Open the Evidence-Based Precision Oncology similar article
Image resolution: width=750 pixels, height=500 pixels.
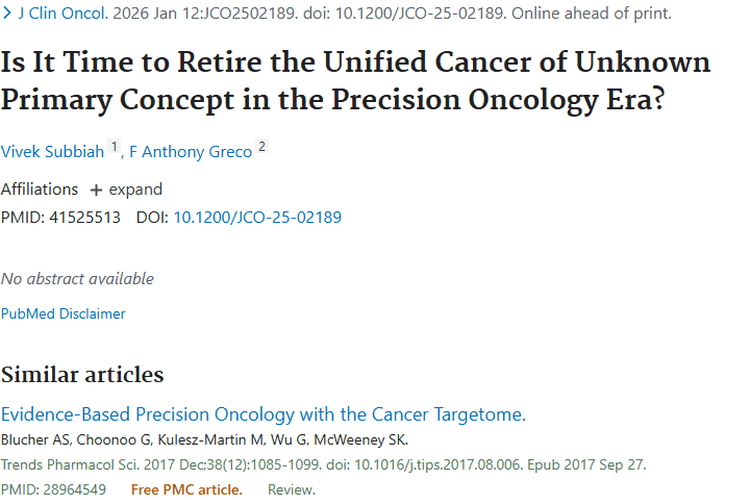pyautogui.click(x=263, y=415)
